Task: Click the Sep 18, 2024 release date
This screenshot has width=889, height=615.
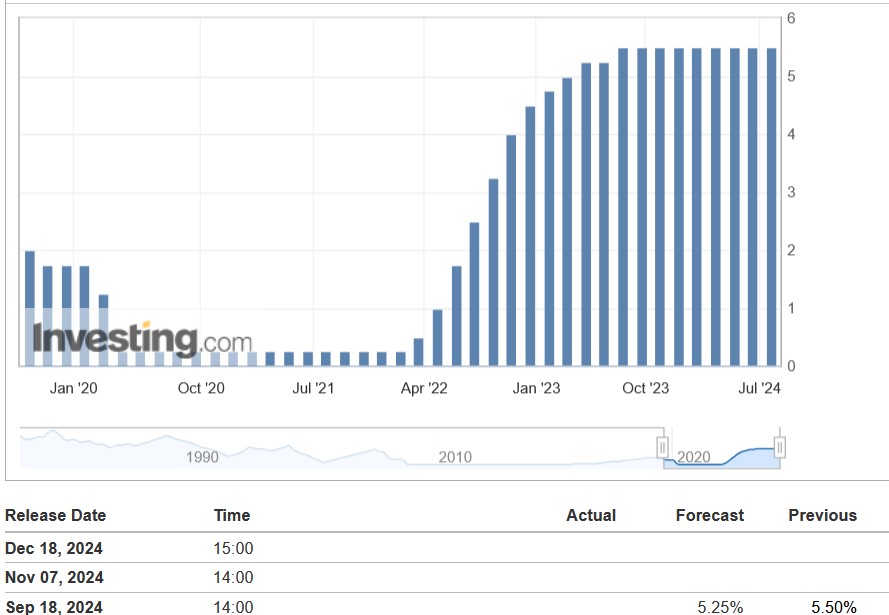Action: pyautogui.click(x=54, y=606)
